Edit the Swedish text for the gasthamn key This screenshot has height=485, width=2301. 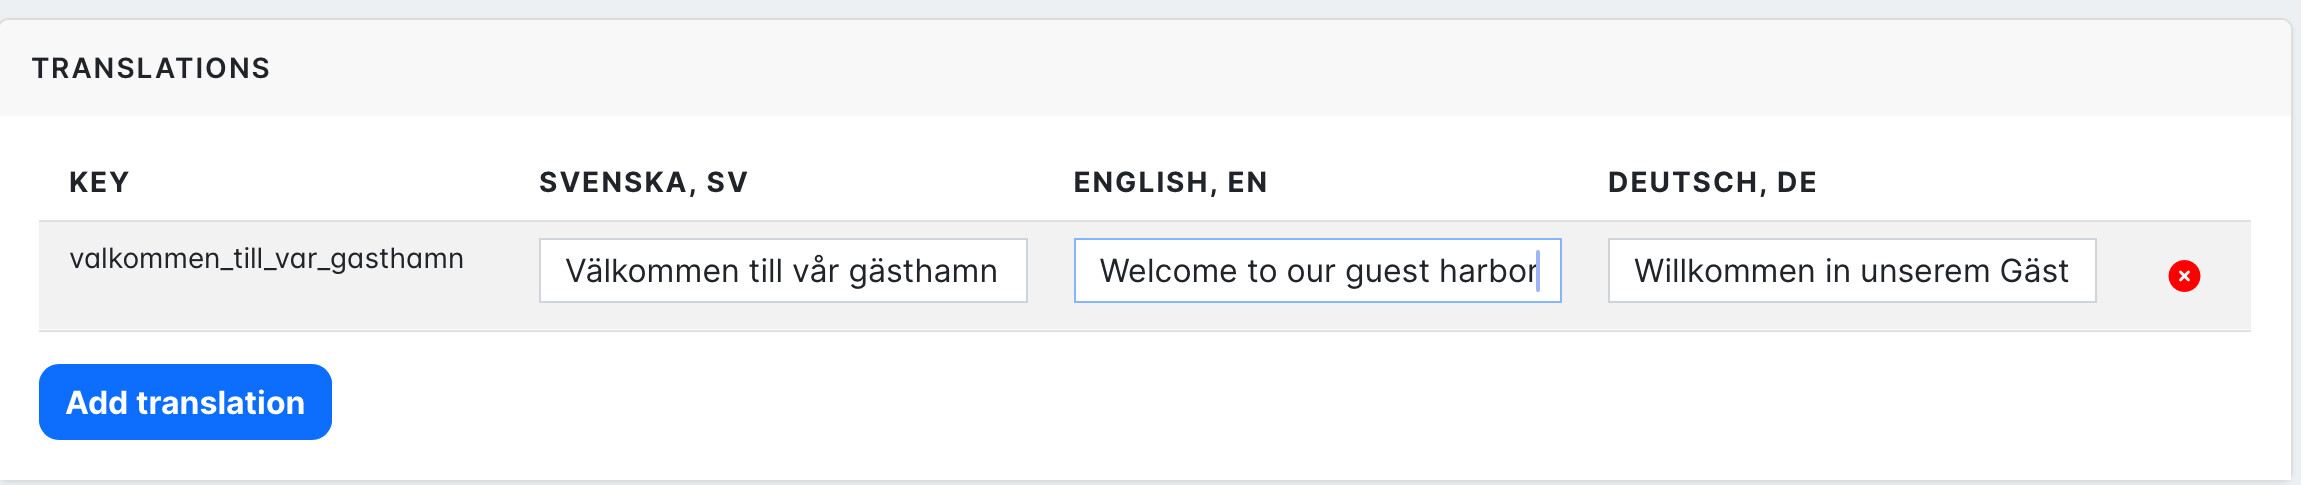tap(782, 270)
